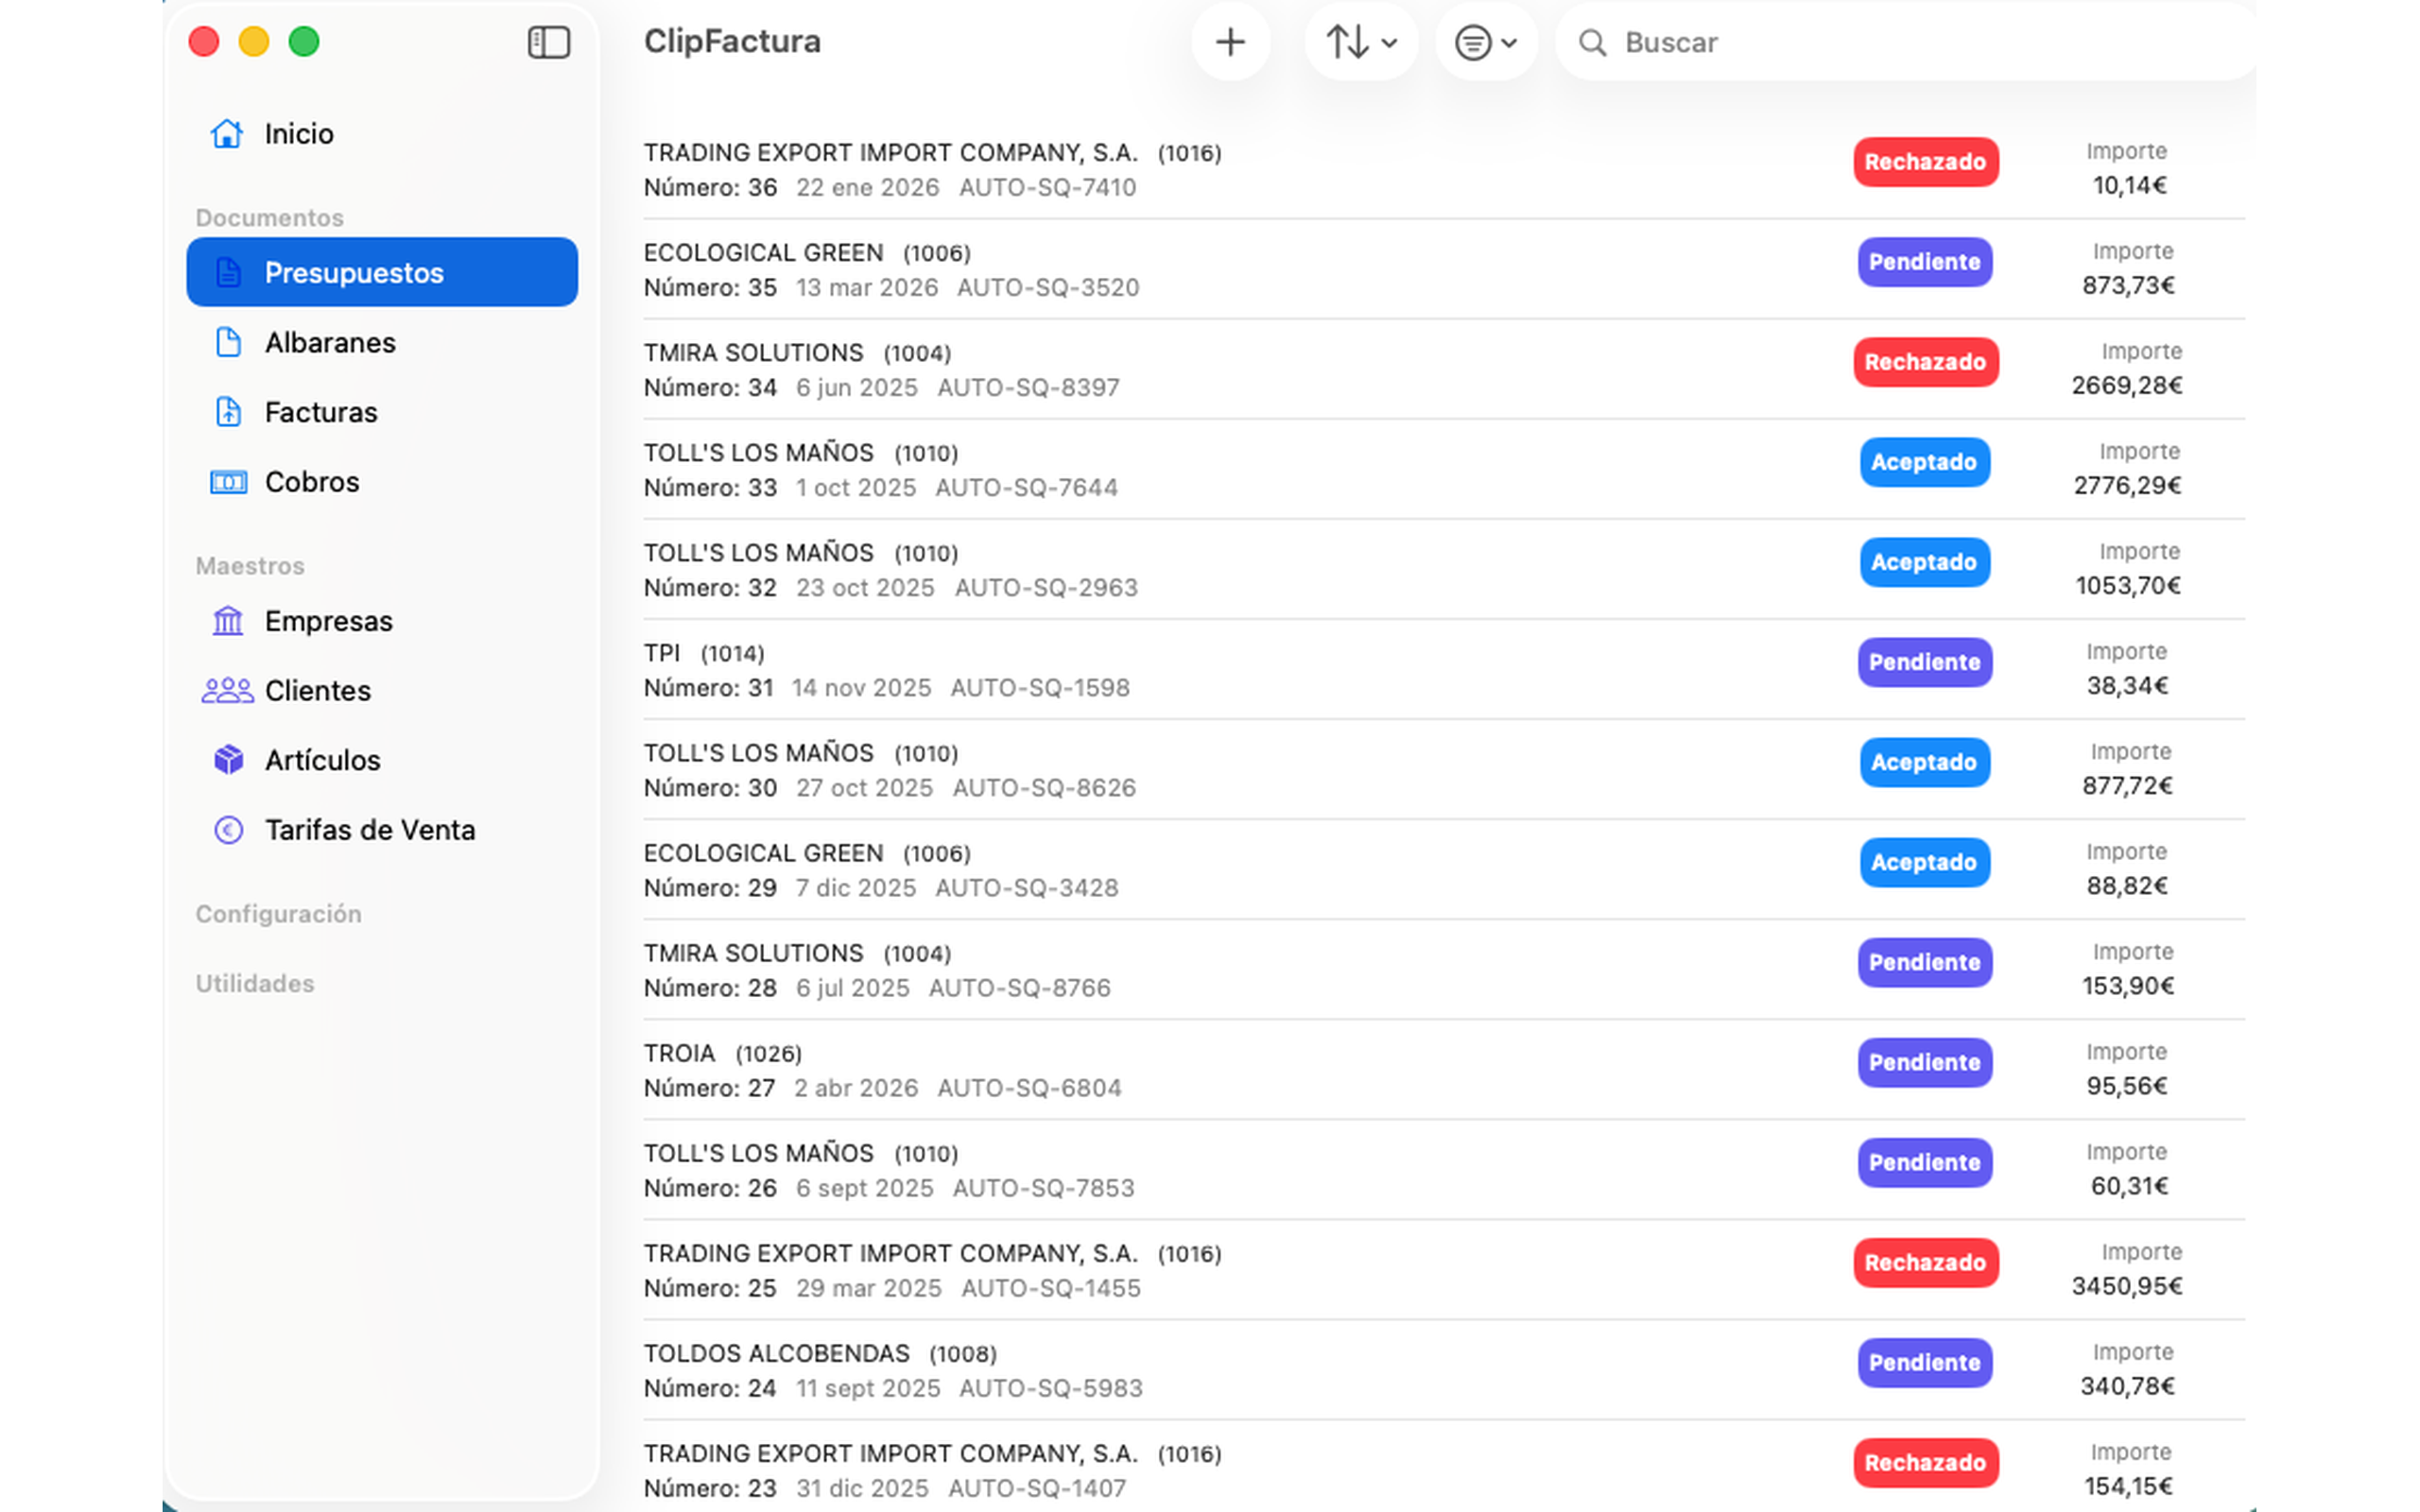
Task: Click the 2669,28€ importe value
Action: (2126, 385)
